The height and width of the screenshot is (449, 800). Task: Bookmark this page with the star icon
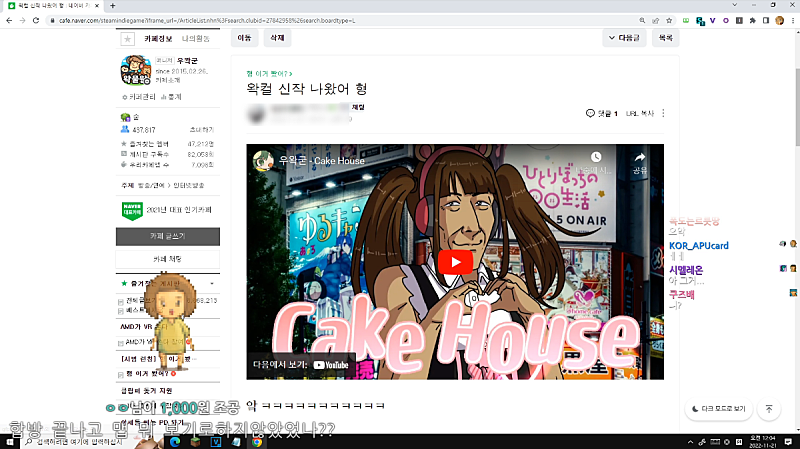pyautogui.click(x=669, y=20)
